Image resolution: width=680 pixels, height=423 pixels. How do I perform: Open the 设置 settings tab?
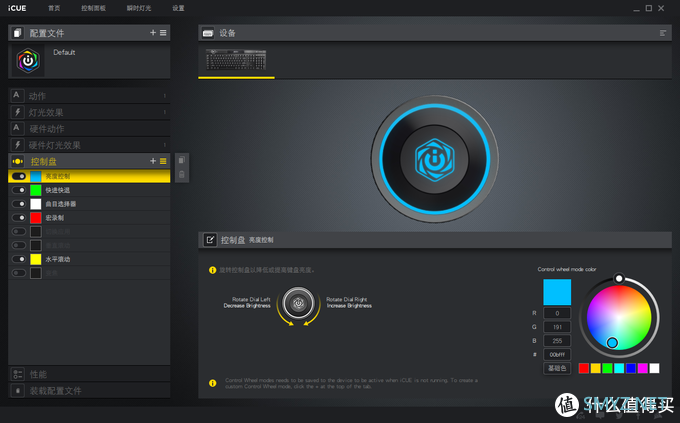pos(178,8)
